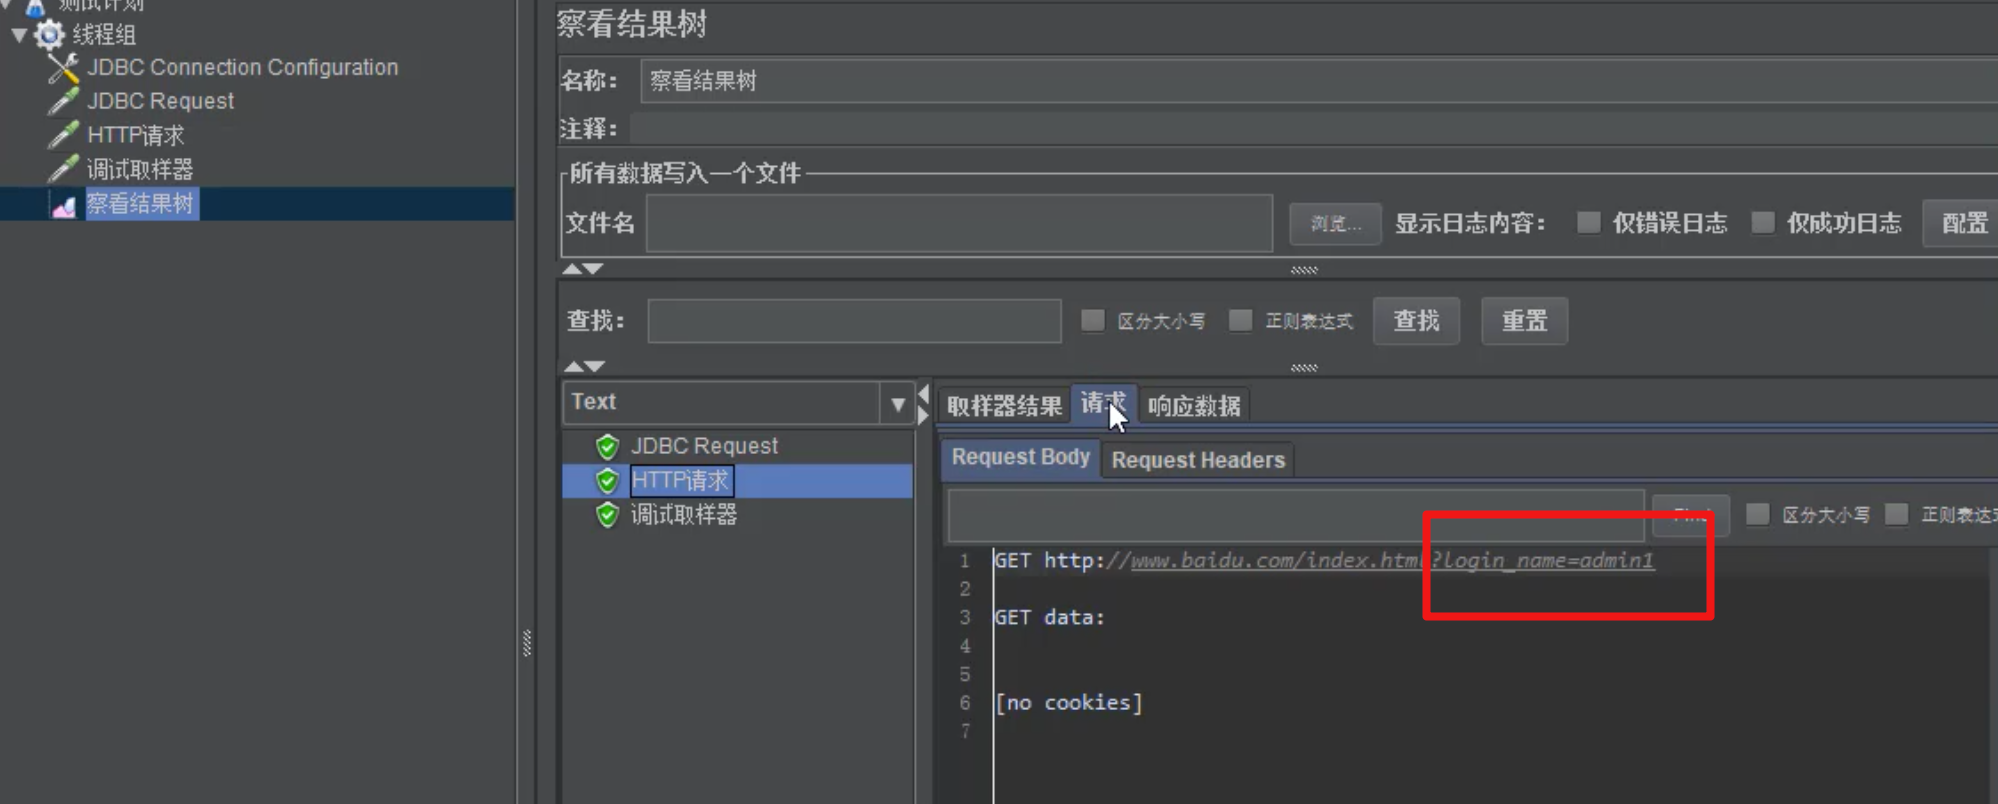The height and width of the screenshot is (804, 1998).
Task: Switch to 取样器结果 tab
Action: coord(1004,406)
